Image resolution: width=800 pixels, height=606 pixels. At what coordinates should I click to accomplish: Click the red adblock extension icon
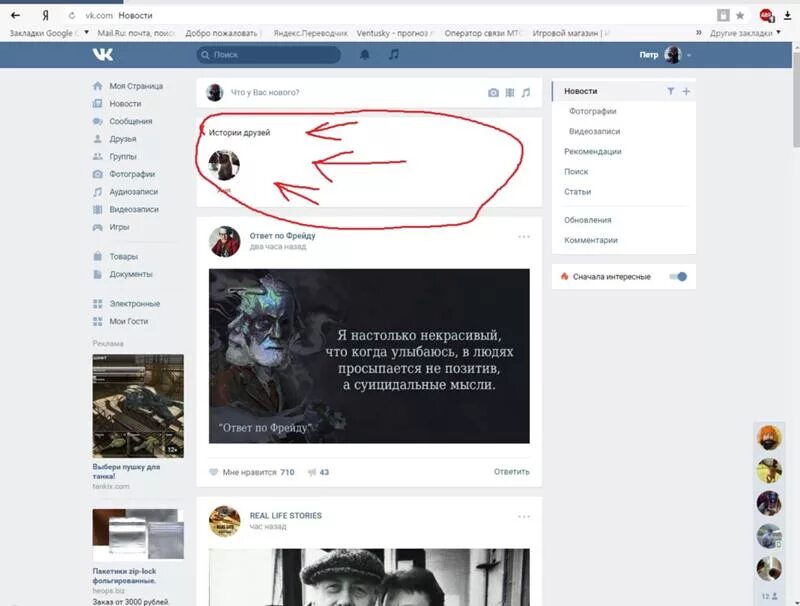766,16
